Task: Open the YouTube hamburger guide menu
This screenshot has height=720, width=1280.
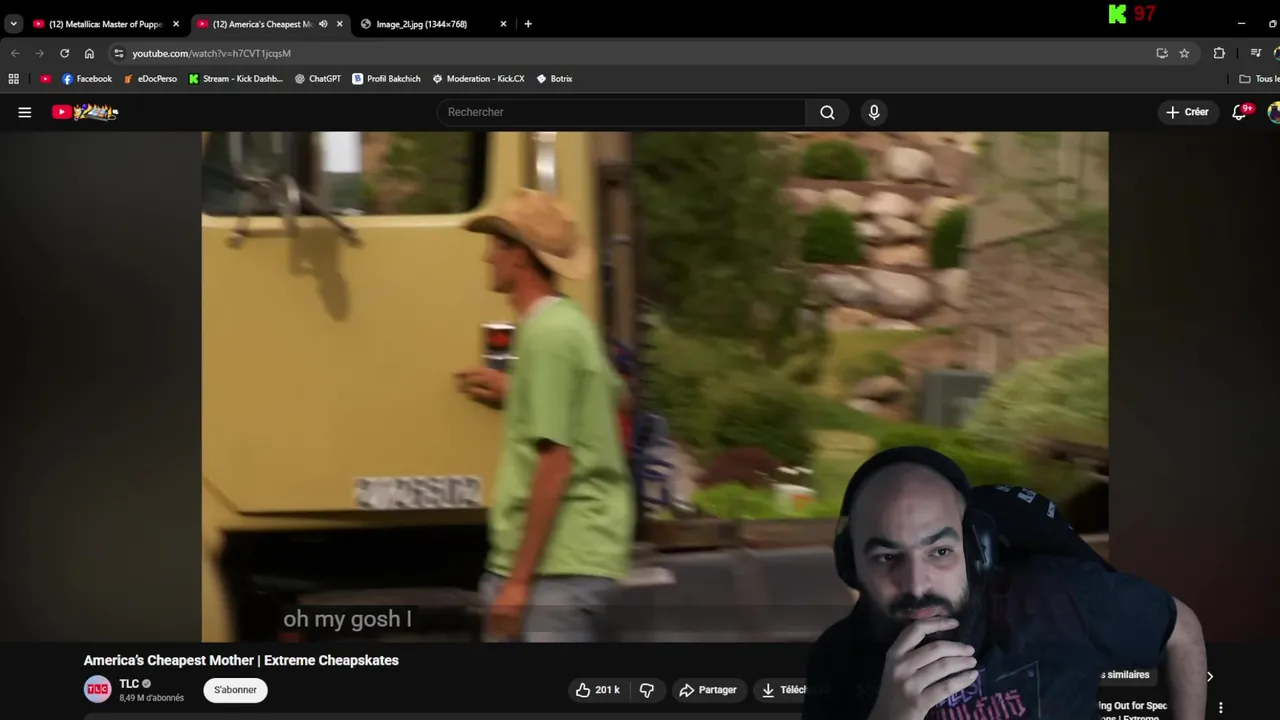Action: pos(25,112)
